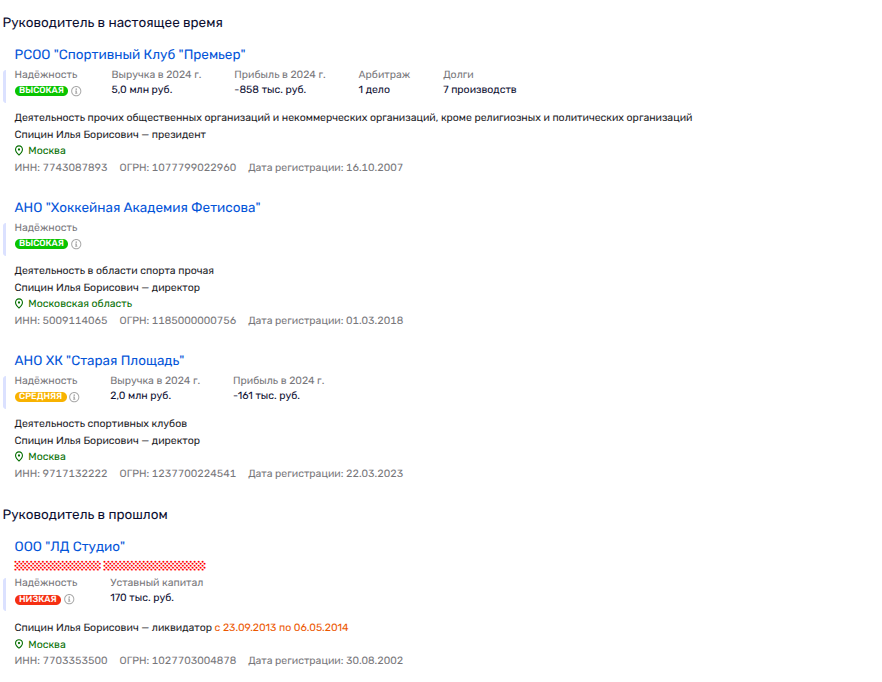This screenshot has height=682, width=882.
Task: Click the yellow СРЕДНЯЯ reliability badge
Action: pos(40,397)
